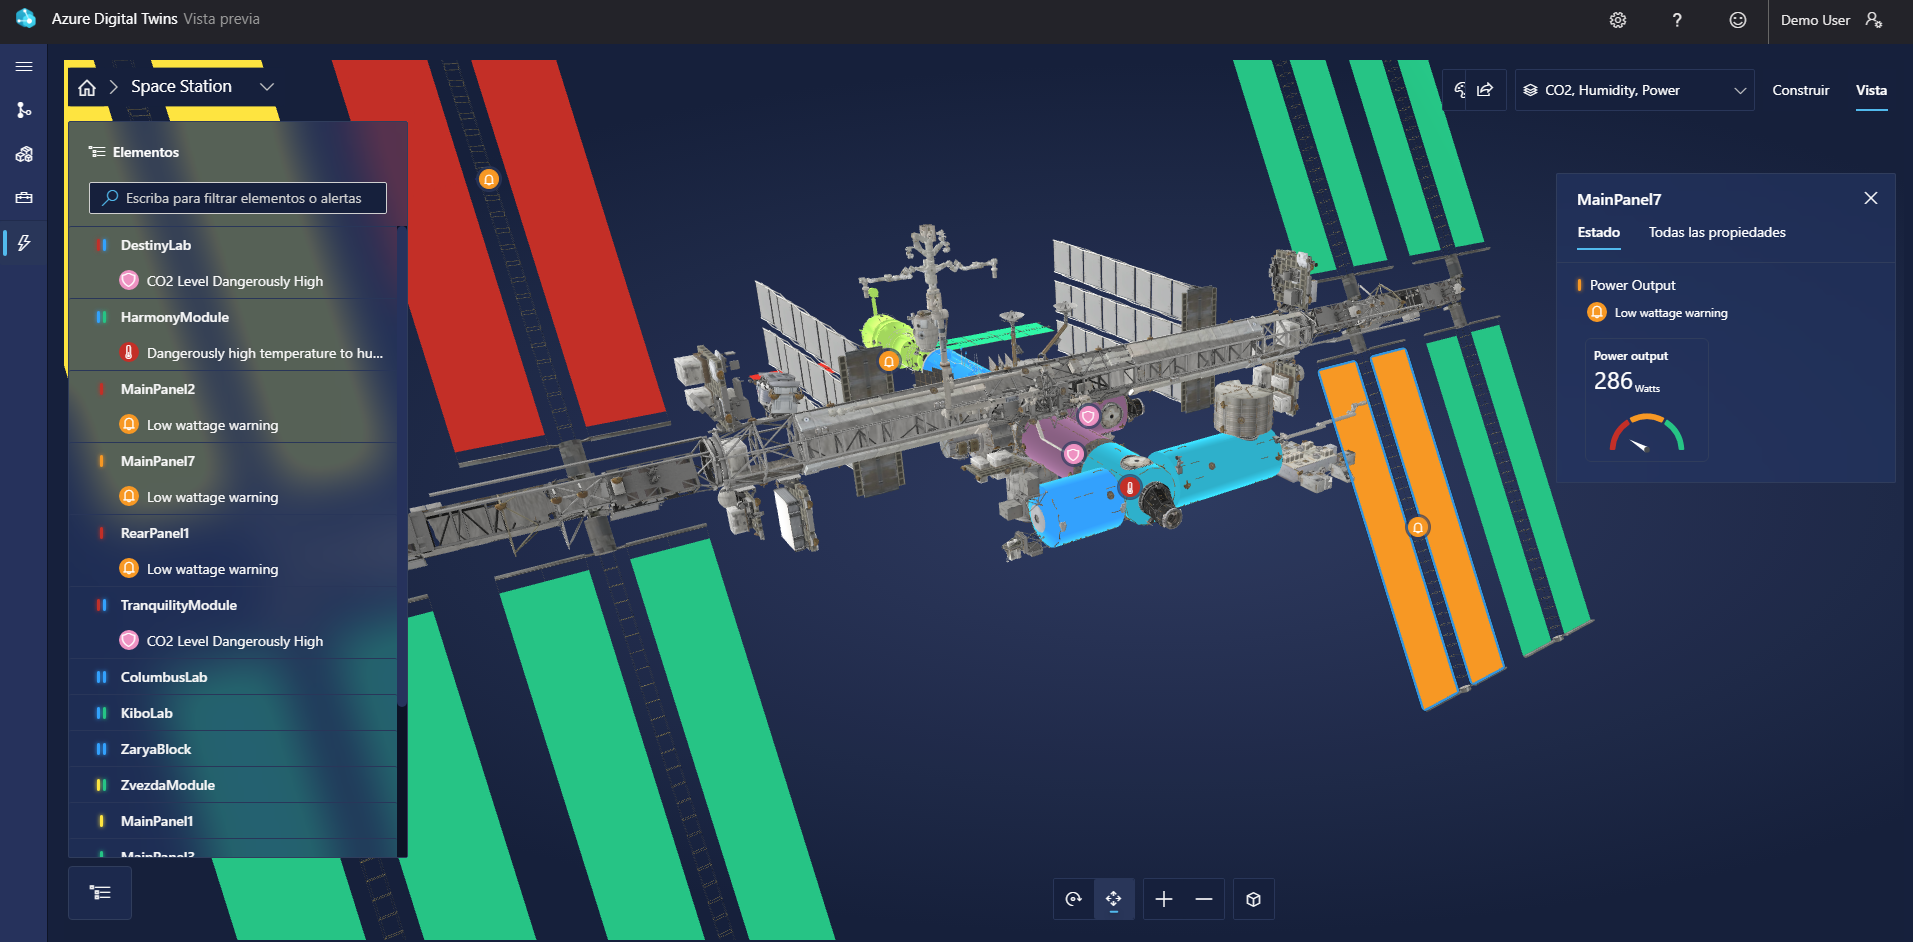Expand the Space Station scene dropdown
The image size is (1913, 942).
click(x=267, y=87)
